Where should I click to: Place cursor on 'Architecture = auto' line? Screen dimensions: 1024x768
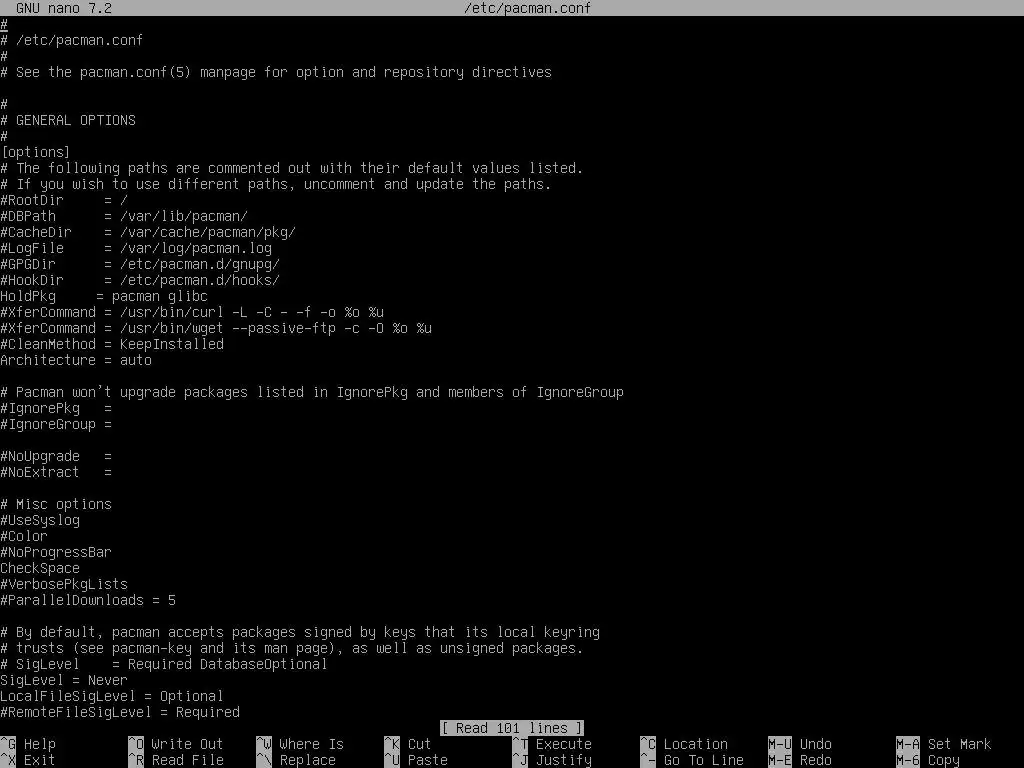(x=76, y=360)
